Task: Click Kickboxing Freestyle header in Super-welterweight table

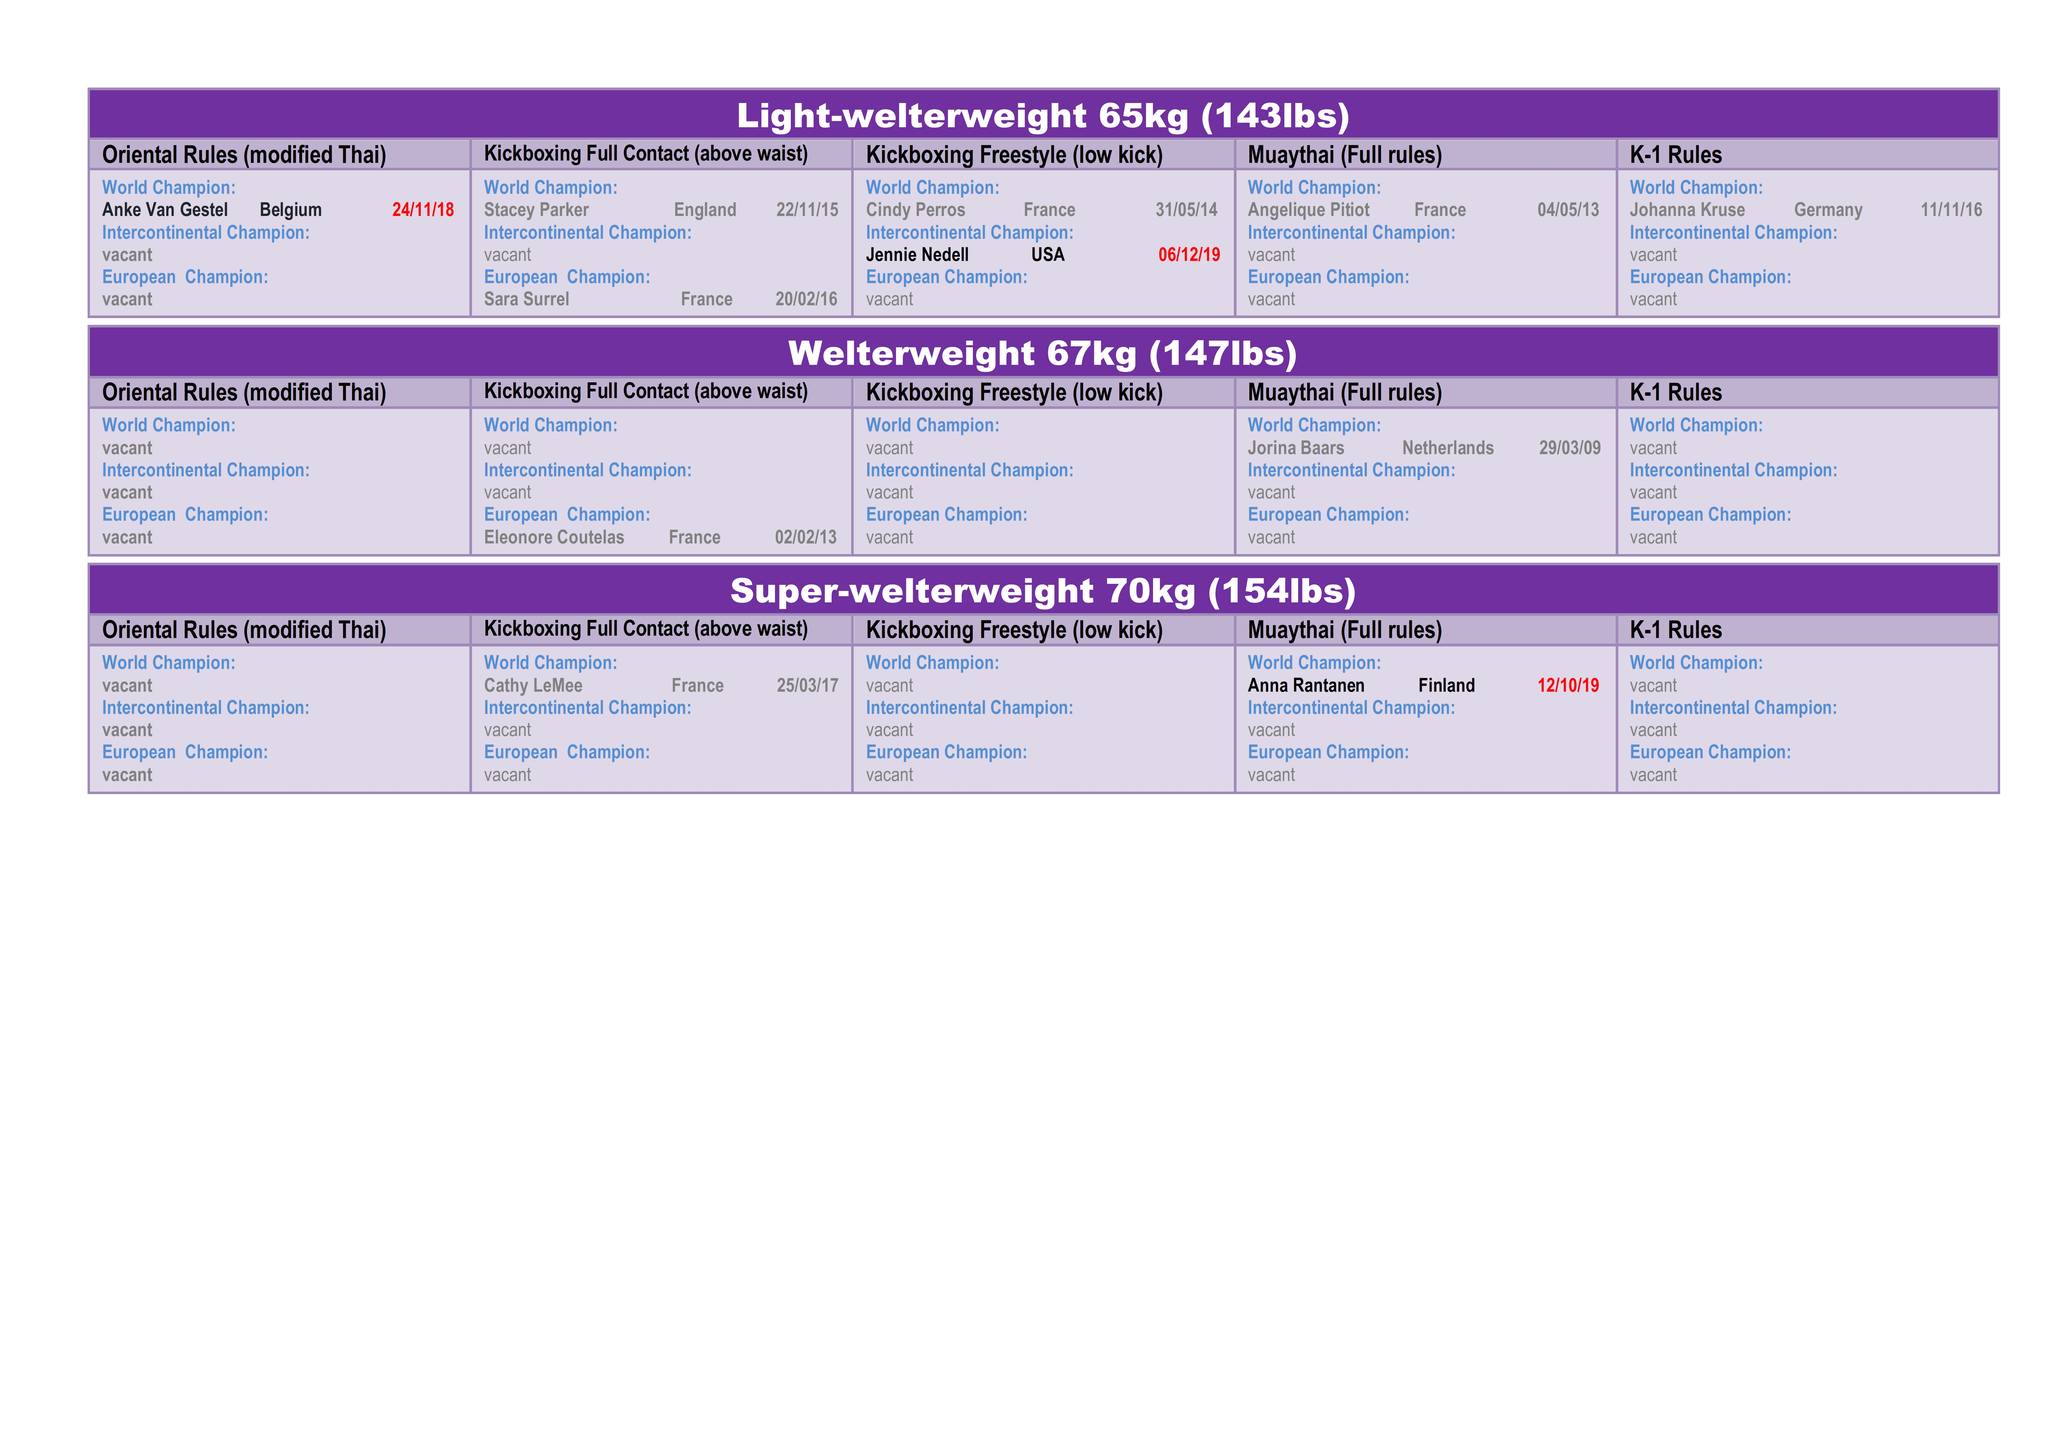Action: pos(1014,630)
